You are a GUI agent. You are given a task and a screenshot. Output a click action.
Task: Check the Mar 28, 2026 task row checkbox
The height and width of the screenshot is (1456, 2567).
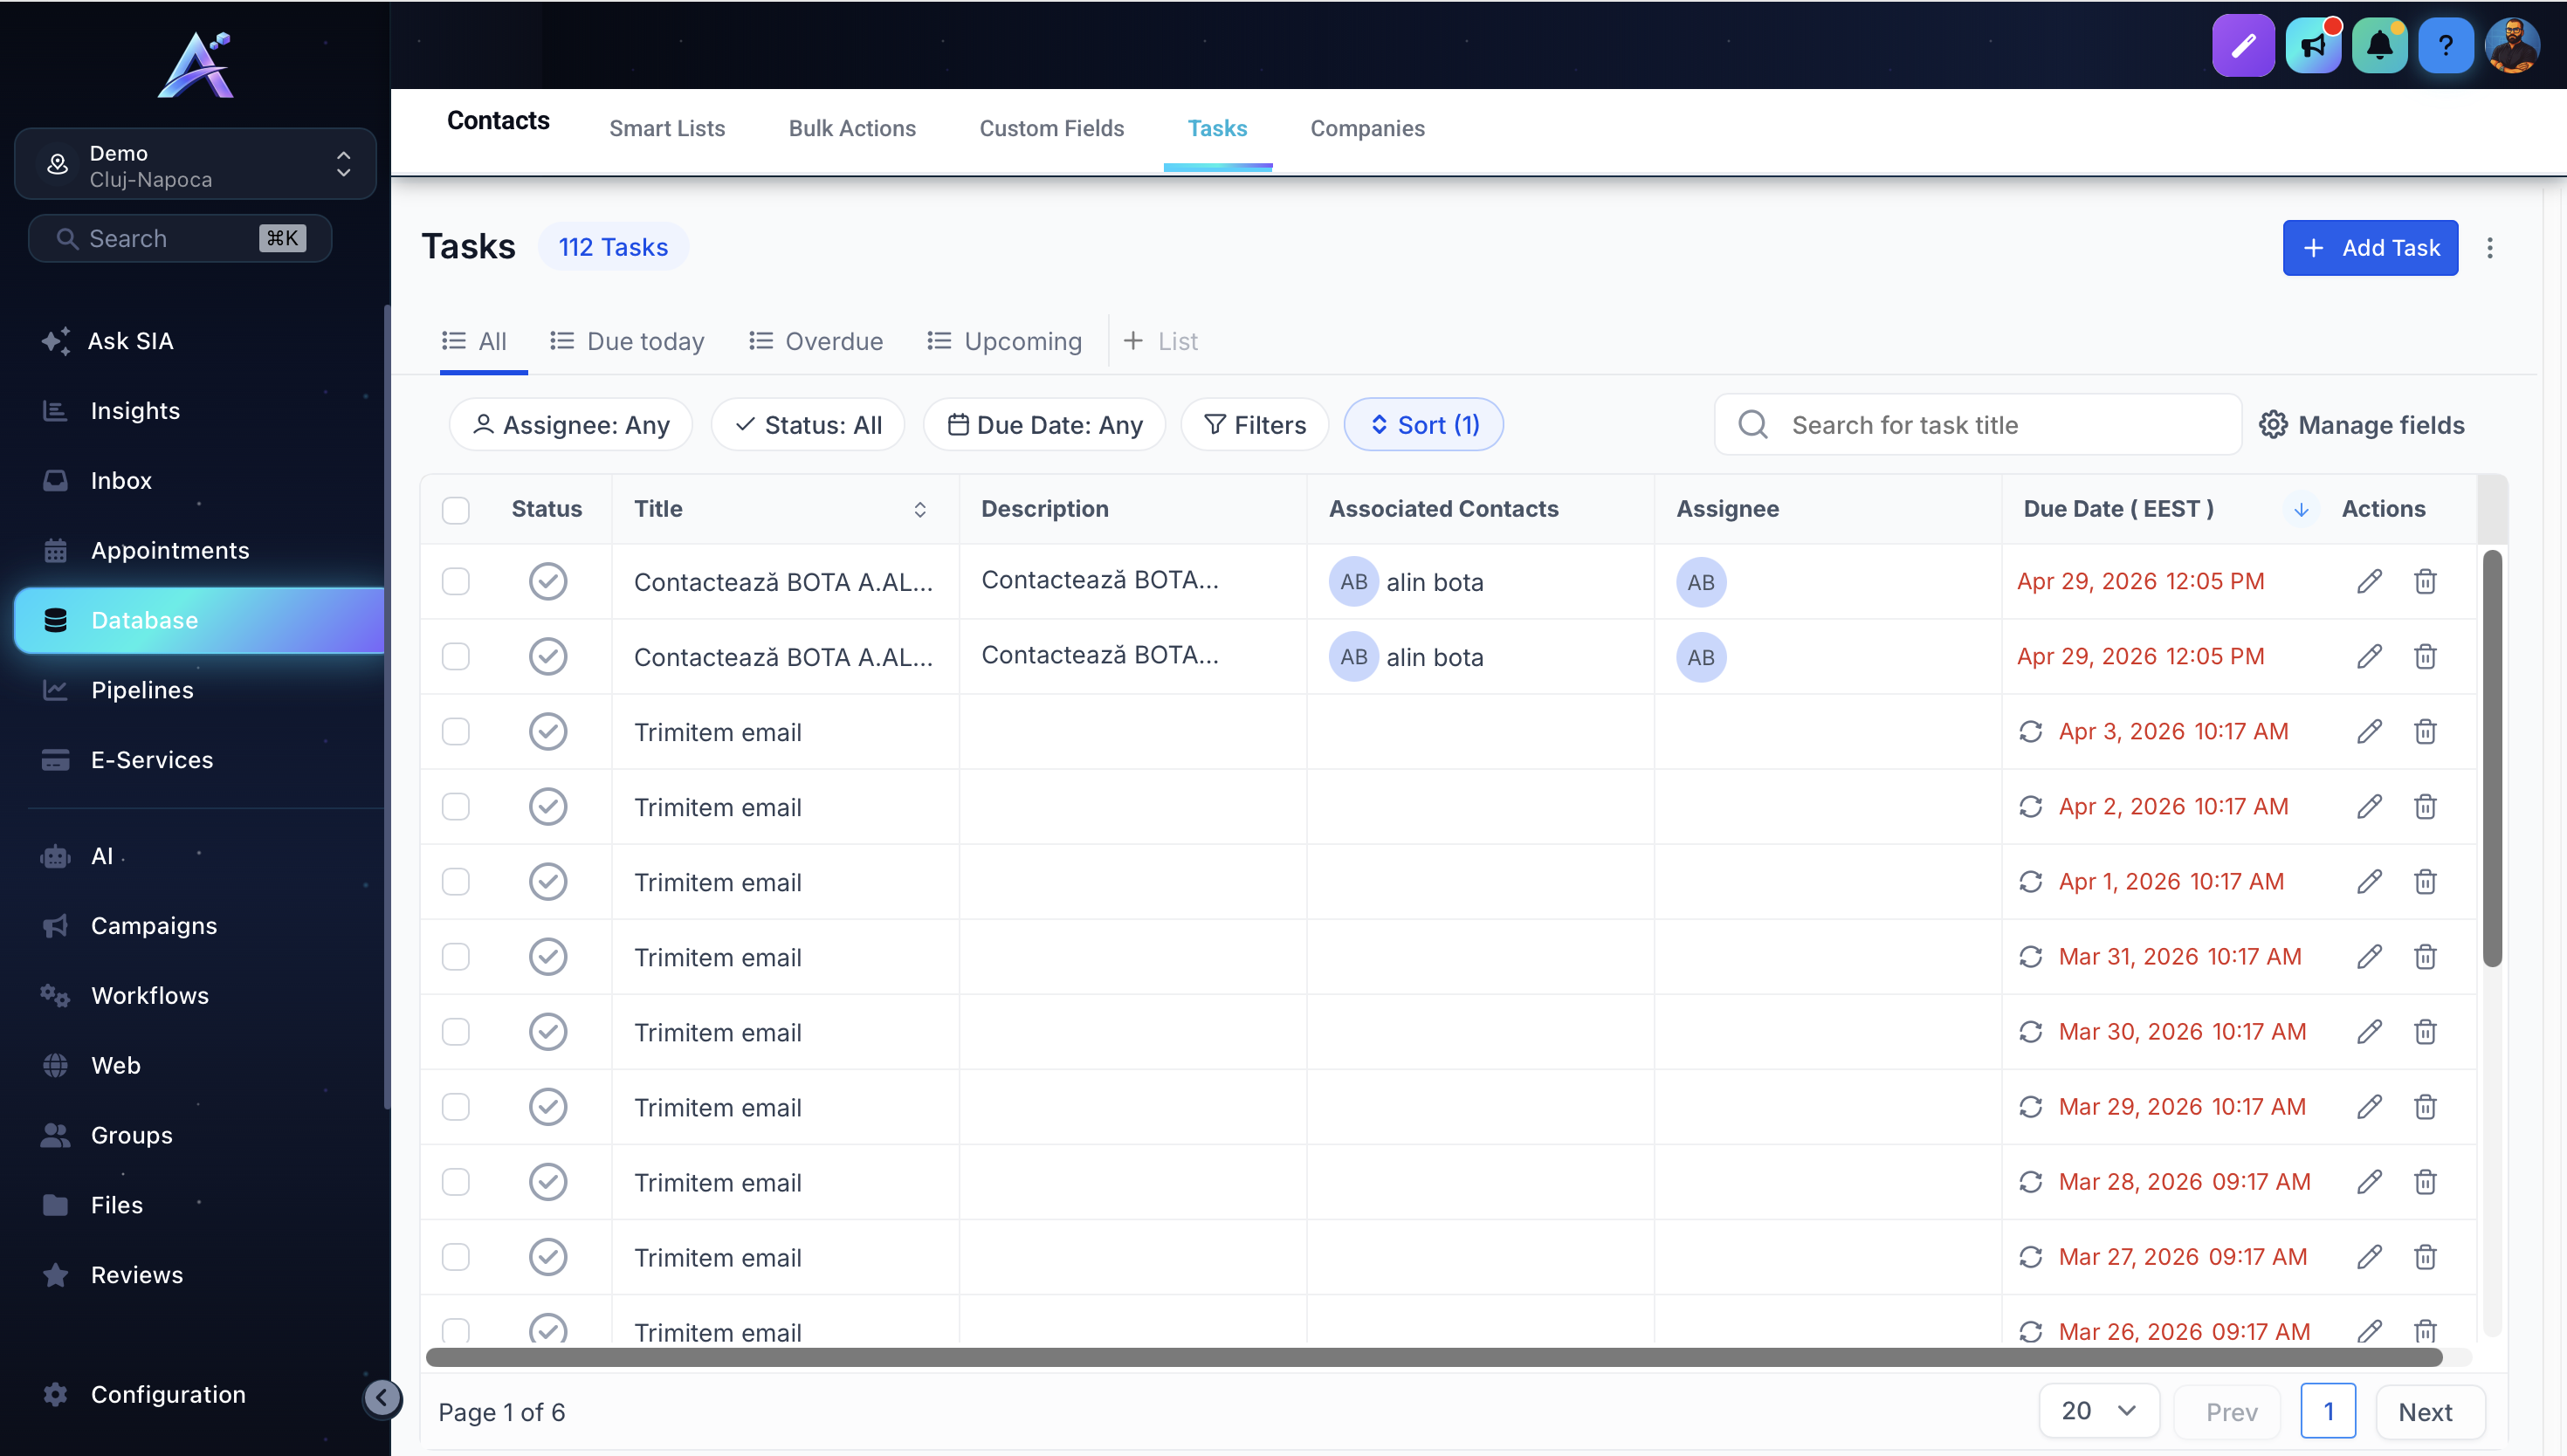click(456, 1182)
